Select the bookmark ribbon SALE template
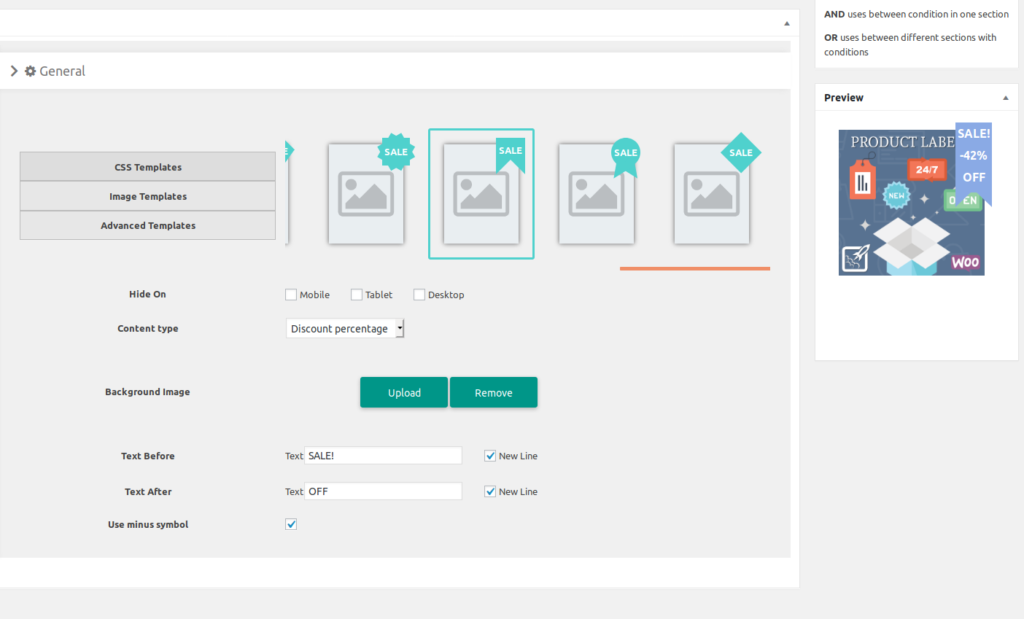 (481, 193)
